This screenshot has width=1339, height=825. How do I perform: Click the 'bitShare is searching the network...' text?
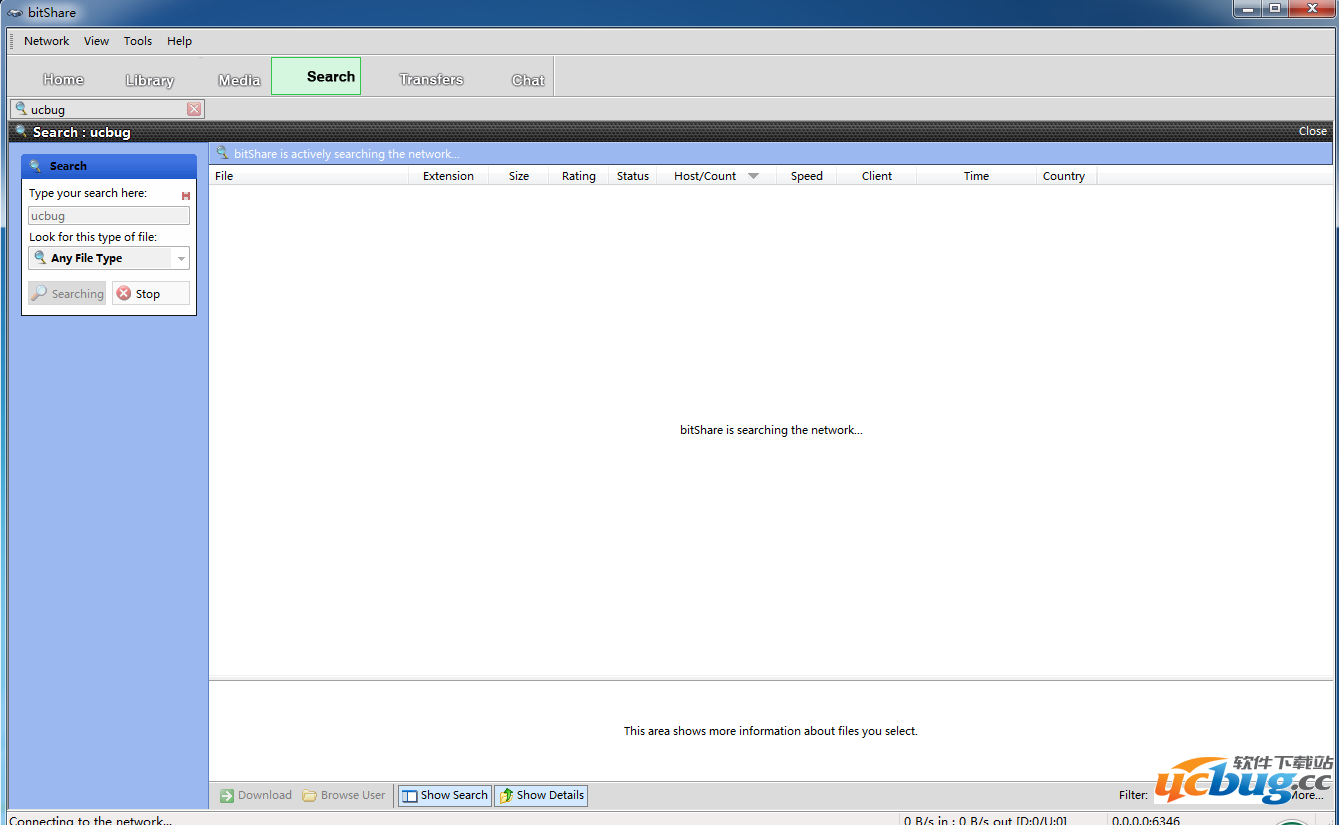pyautogui.click(x=771, y=430)
